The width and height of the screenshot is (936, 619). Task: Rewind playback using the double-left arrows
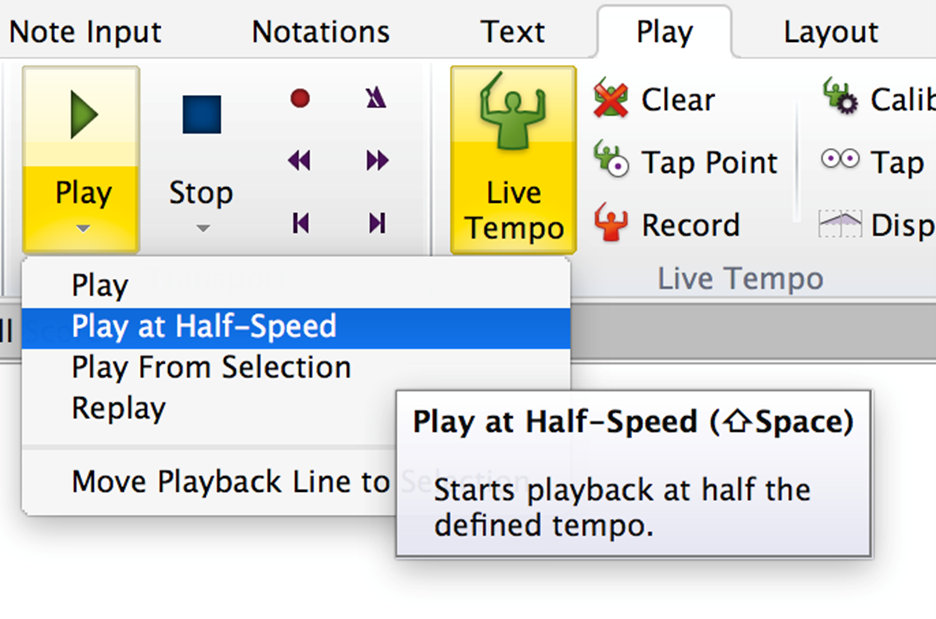(299, 161)
